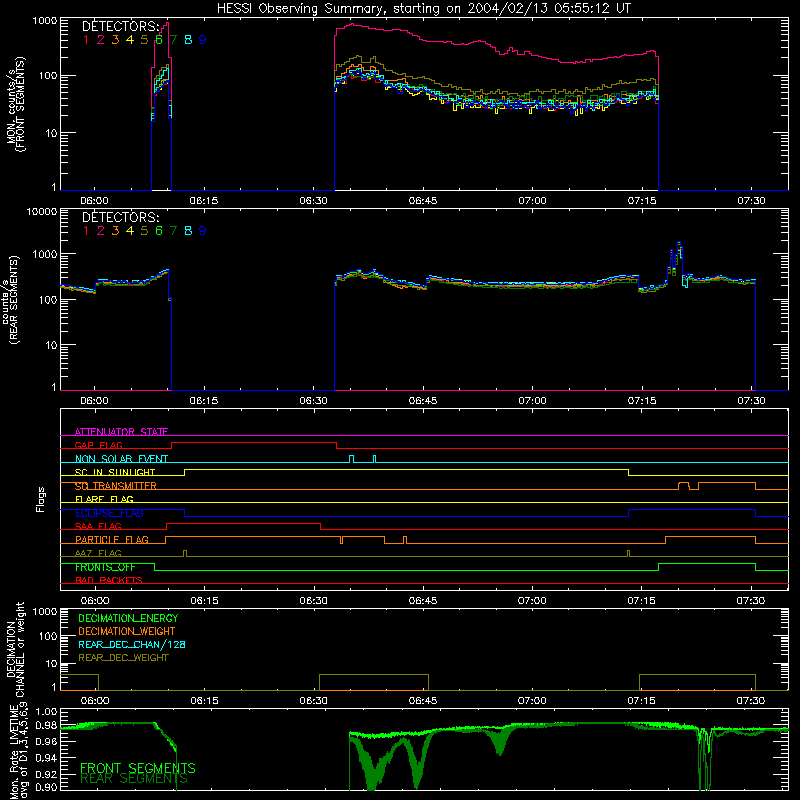Click olive detector '5' in rear segments legend
This screenshot has height=800, width=800.
click(144, 231)
